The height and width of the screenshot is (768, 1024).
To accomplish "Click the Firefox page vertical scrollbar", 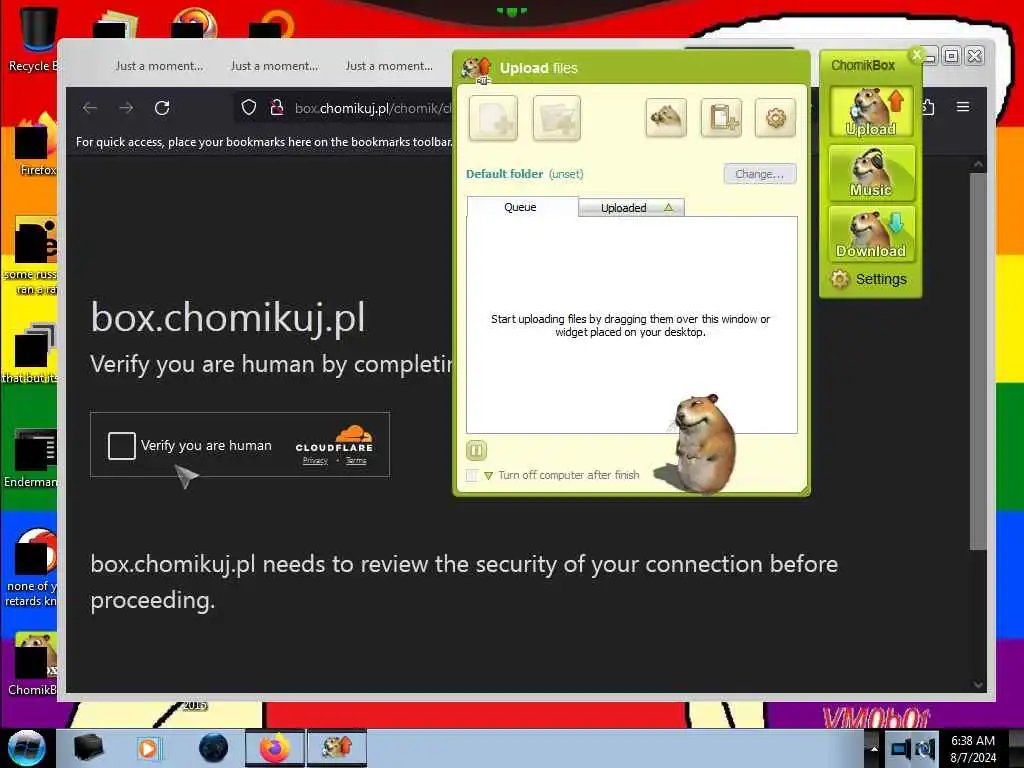I will click(978, 361).
